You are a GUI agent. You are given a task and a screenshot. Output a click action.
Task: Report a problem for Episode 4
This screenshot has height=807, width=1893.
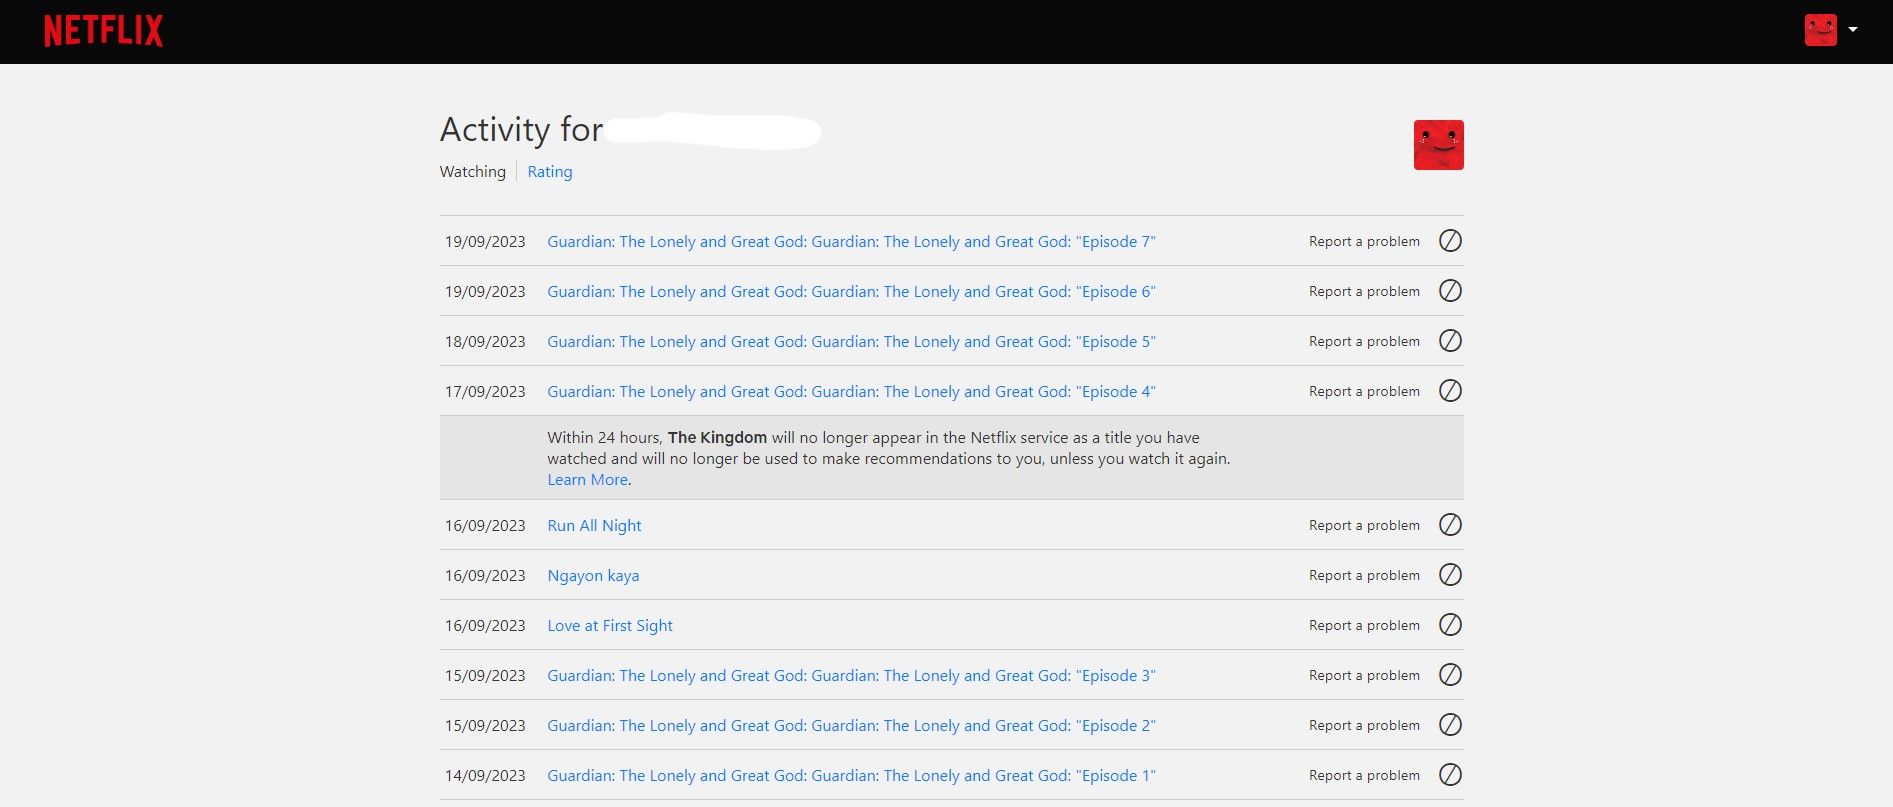[1364, 392]
